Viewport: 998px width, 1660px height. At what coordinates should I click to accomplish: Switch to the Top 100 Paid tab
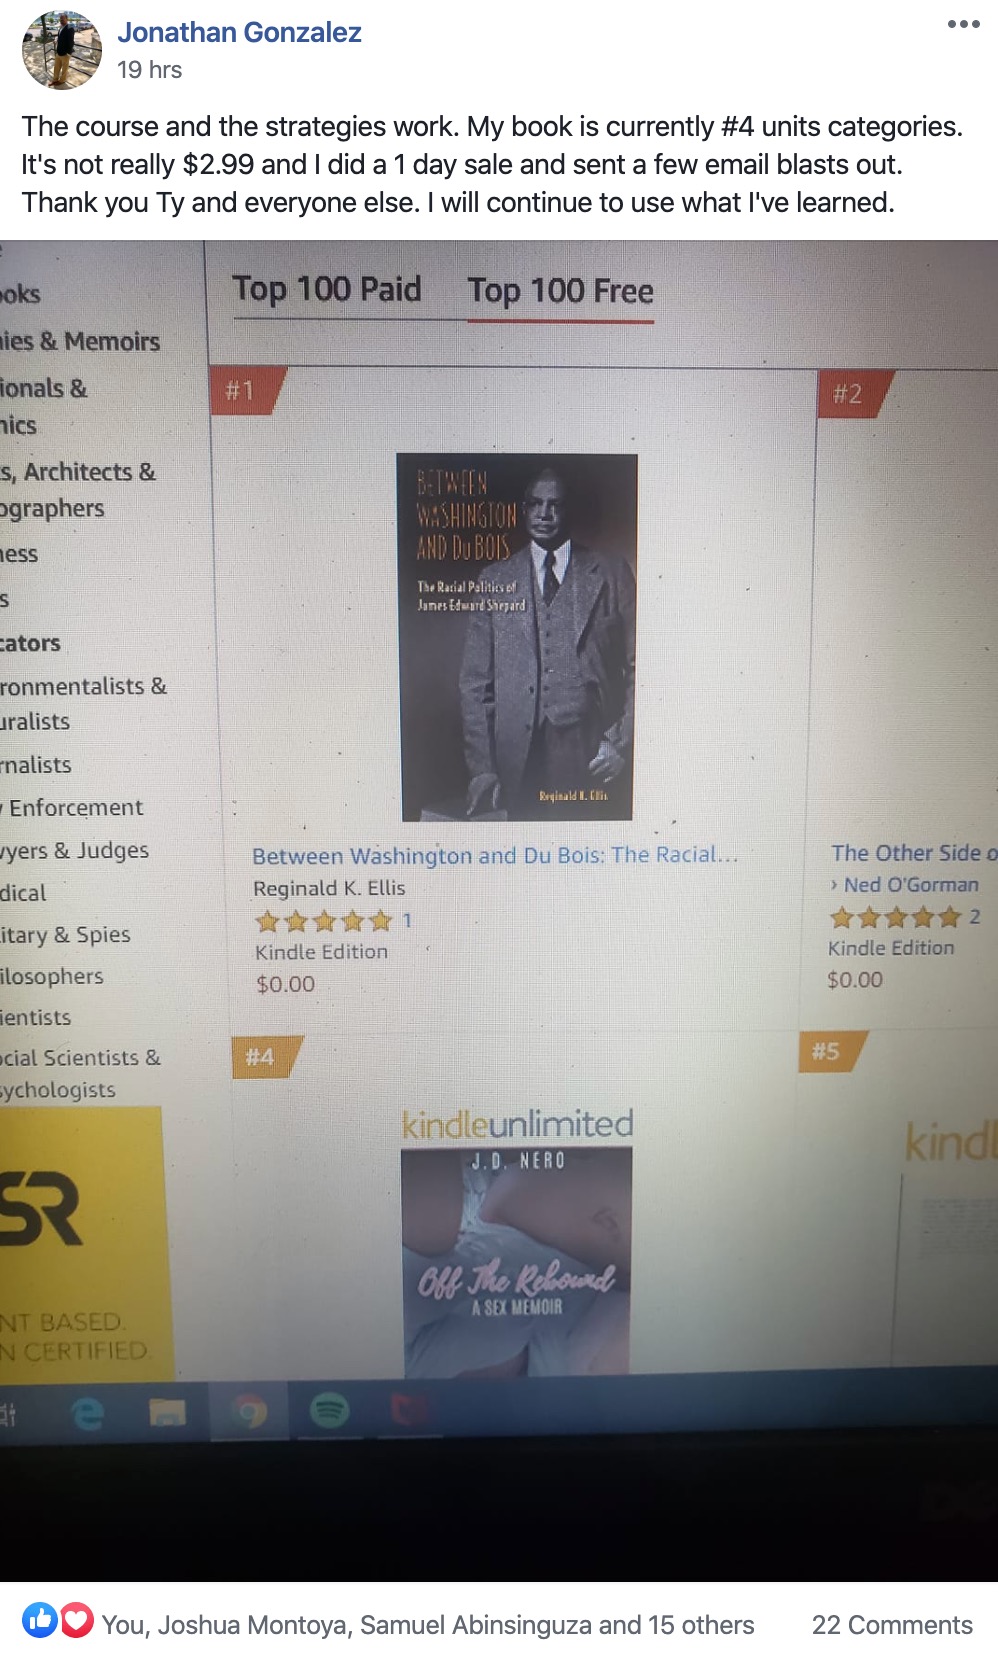(x=327, y=289)
